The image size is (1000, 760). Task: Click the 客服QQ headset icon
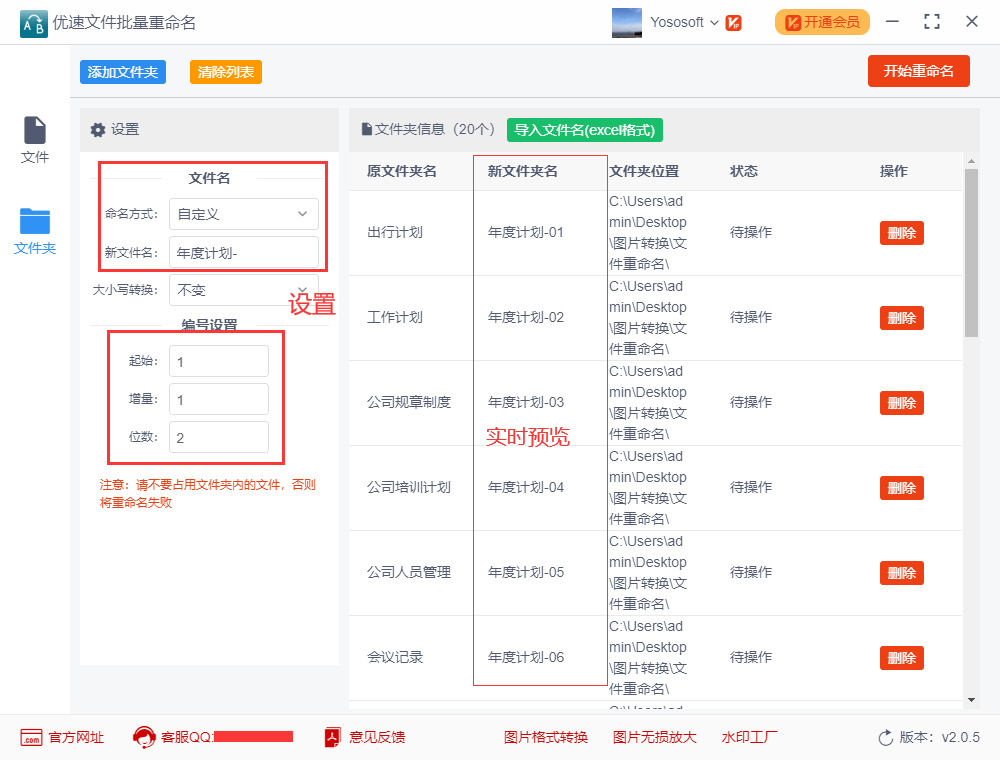[x=144, y=738]
